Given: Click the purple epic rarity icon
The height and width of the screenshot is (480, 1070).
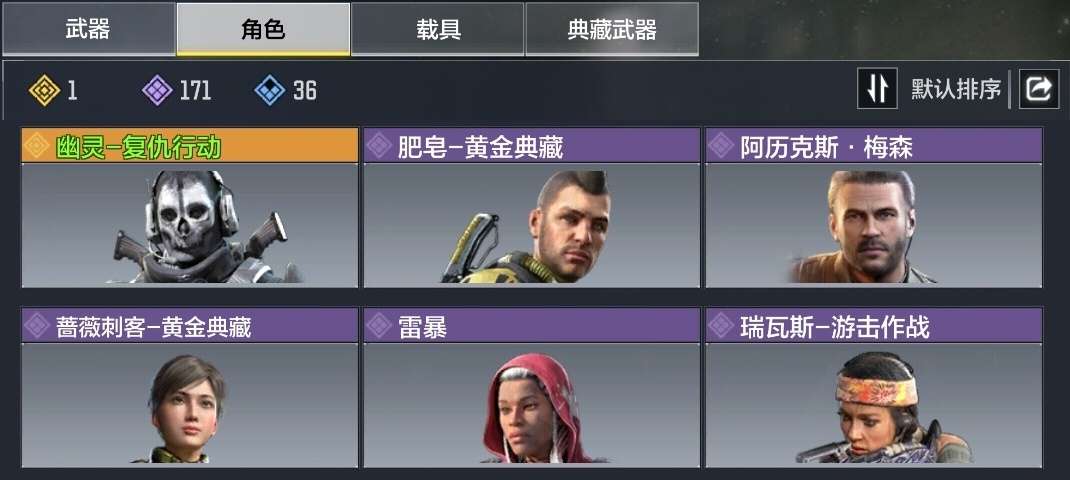Looking at the screenshot, I should click(157, 90).
